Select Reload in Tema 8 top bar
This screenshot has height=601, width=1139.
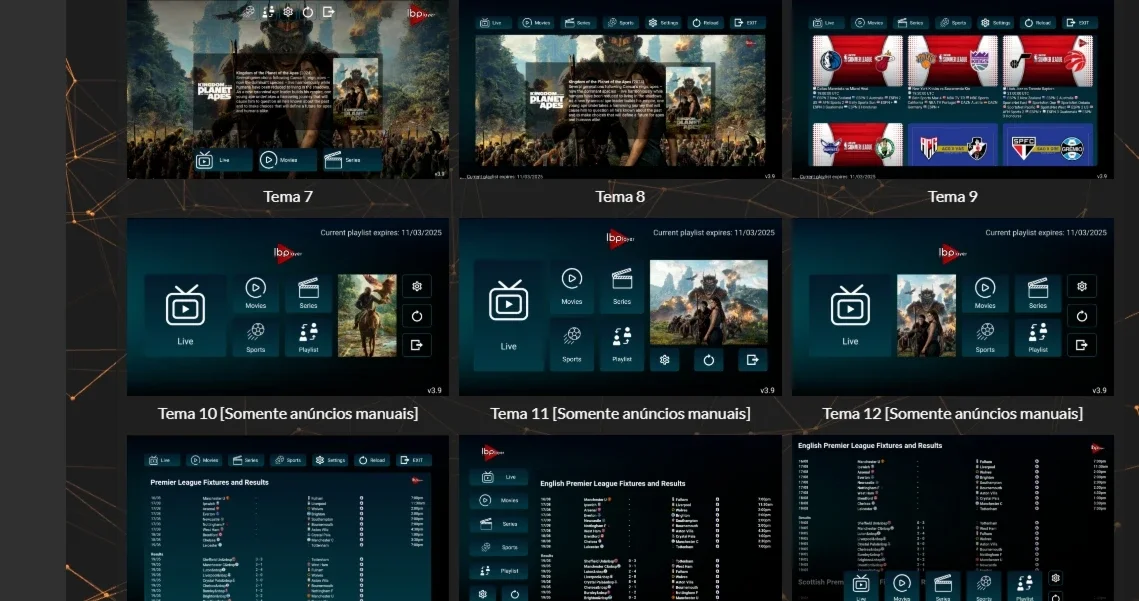706,23
